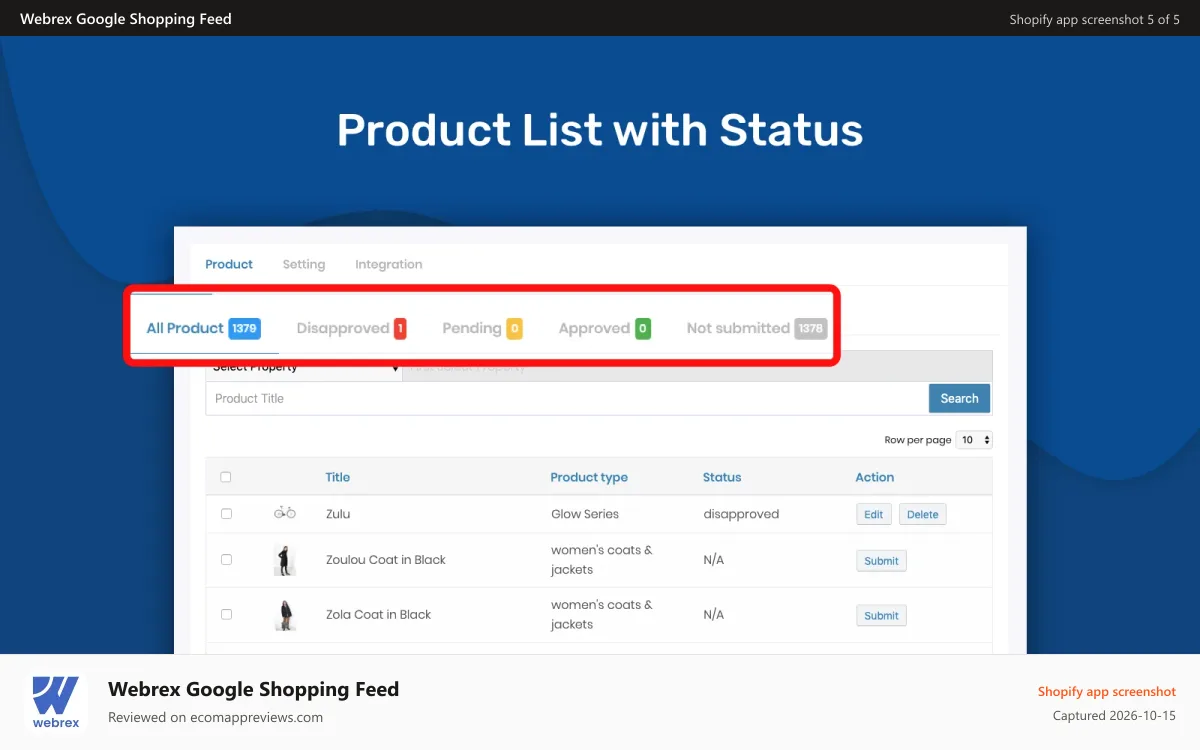The width and height of the screenshot is (1200, 750).
Task: Select the All Product status tab
Action: 203,328
